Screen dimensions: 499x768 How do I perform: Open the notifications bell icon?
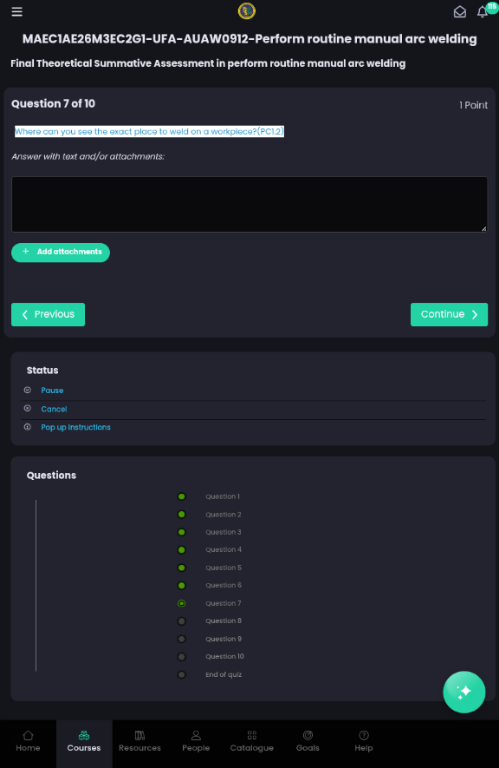tap(482, 12)
